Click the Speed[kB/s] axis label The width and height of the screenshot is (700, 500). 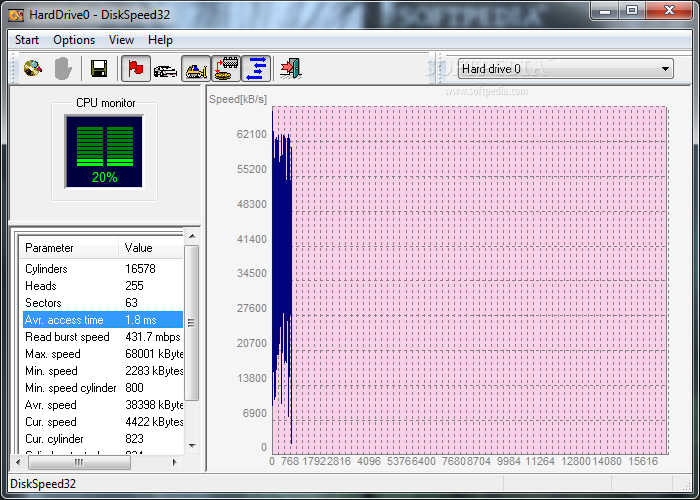tap(238, 99)
